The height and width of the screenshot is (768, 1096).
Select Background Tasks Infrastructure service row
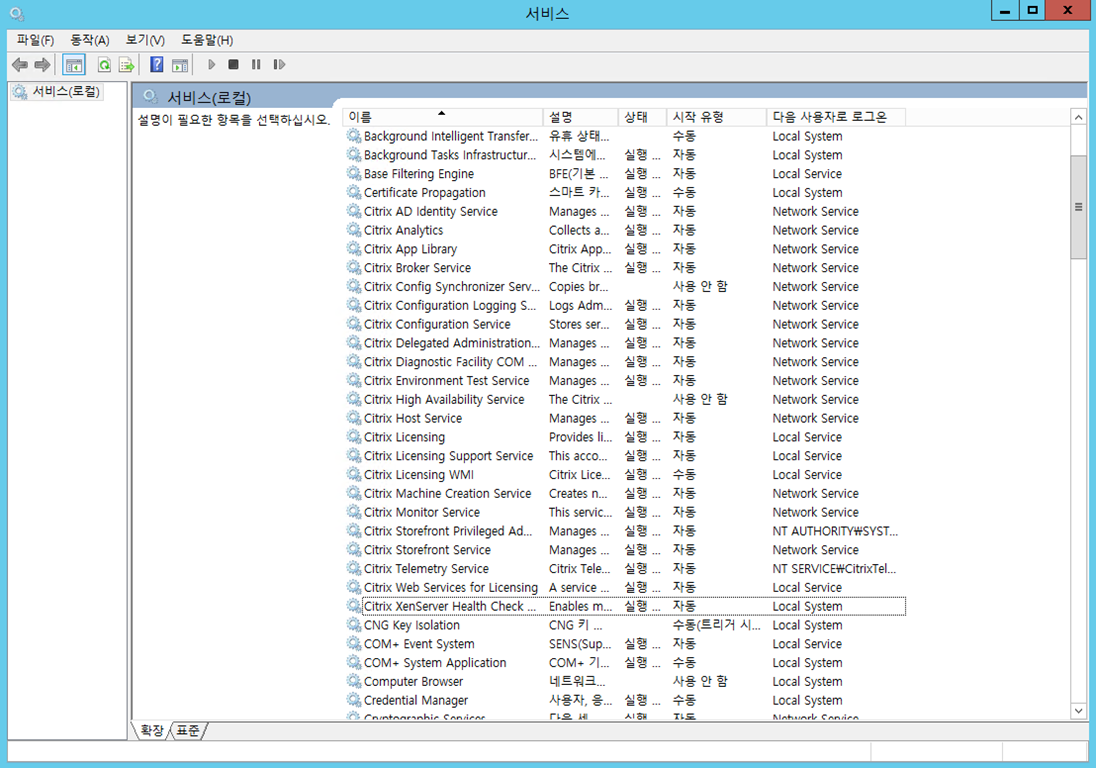(x=626, y=155)
